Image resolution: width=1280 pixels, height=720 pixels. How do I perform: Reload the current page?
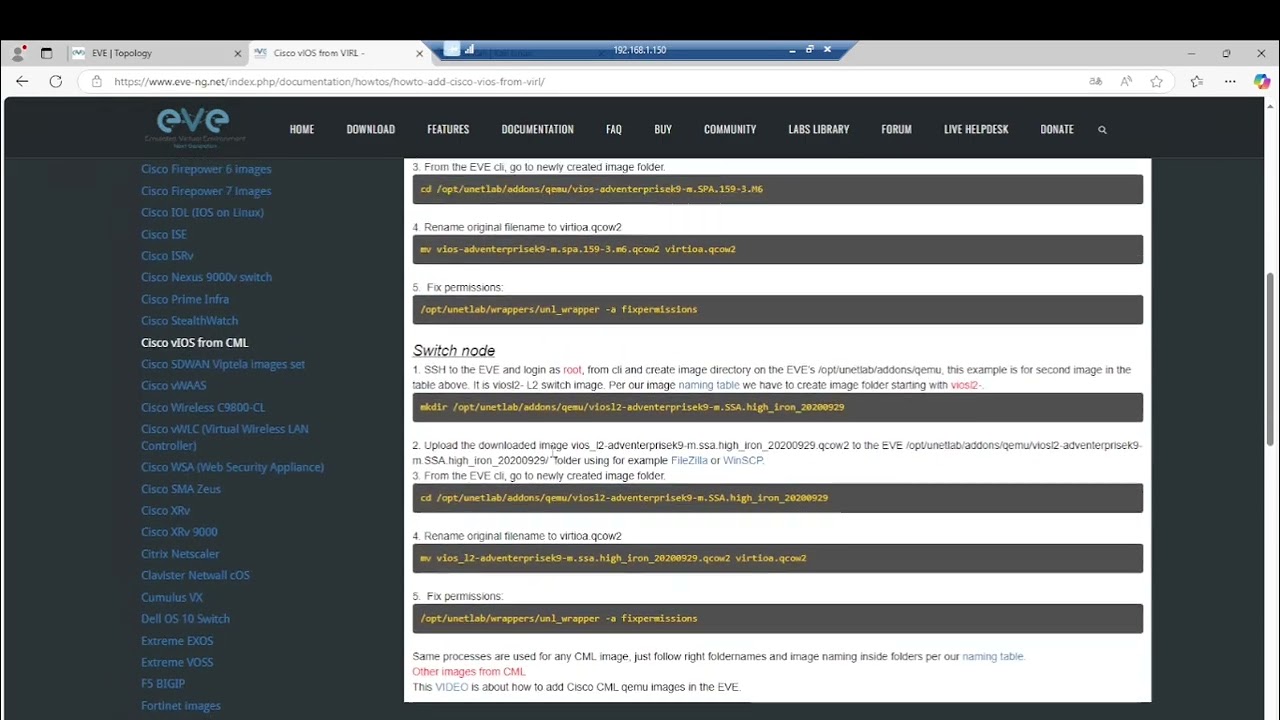56,81
